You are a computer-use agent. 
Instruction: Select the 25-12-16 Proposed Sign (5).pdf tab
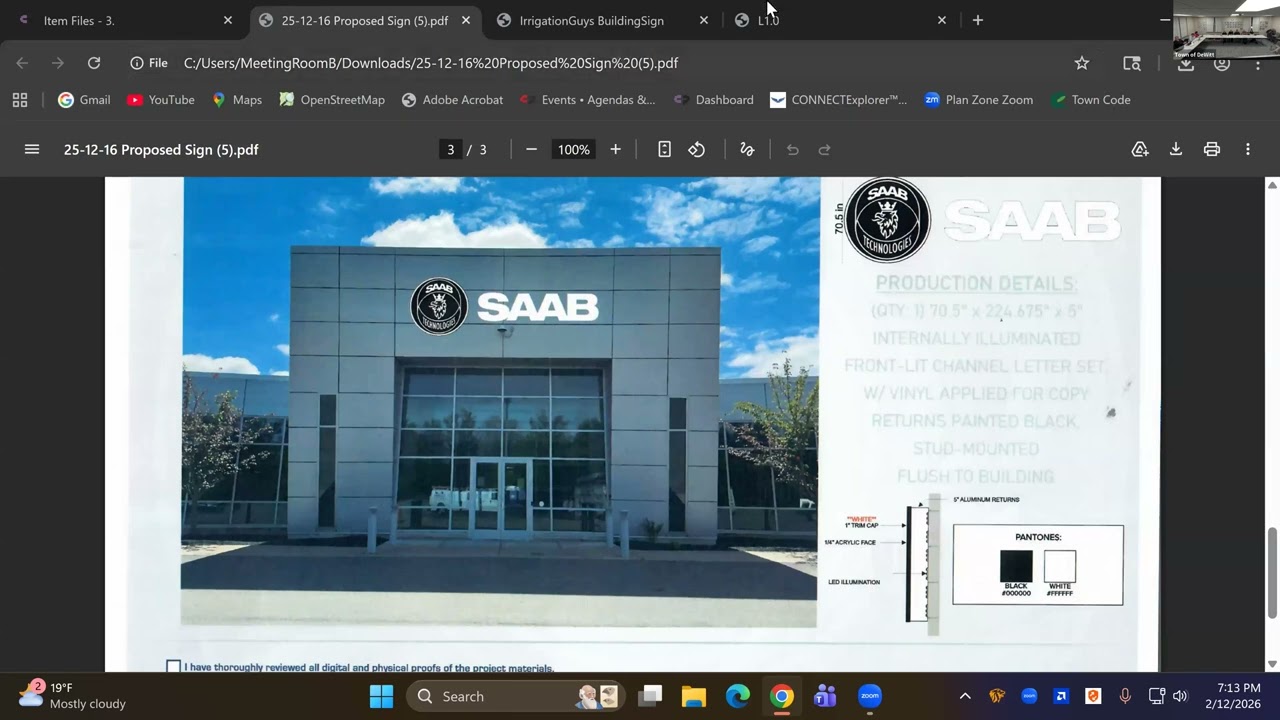click(364, 20)
